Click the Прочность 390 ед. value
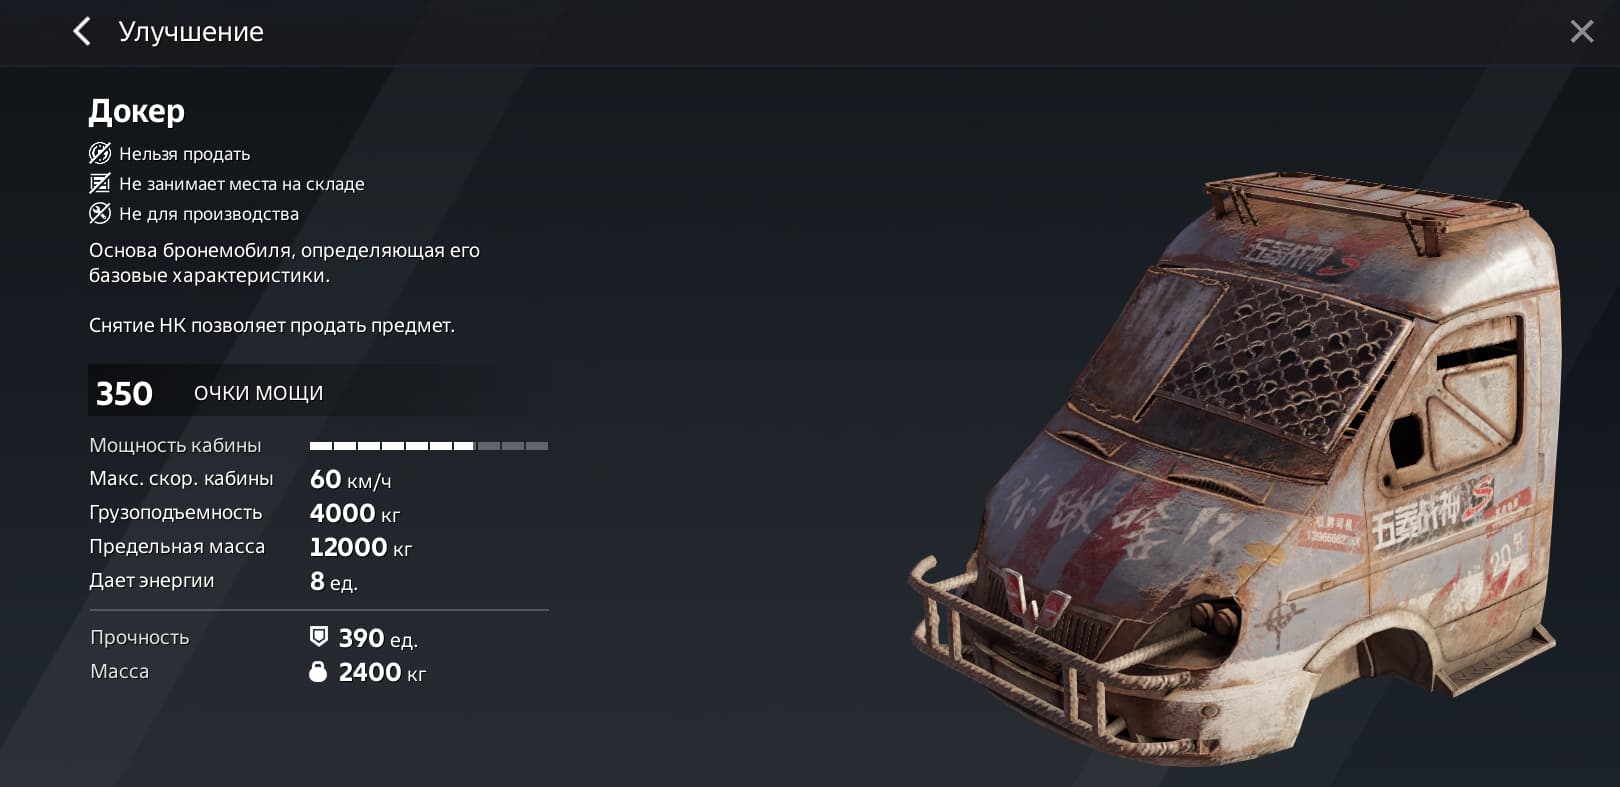Image resolution: width=1620 pixels, height=787 pixels. click(x=378, y=638)
